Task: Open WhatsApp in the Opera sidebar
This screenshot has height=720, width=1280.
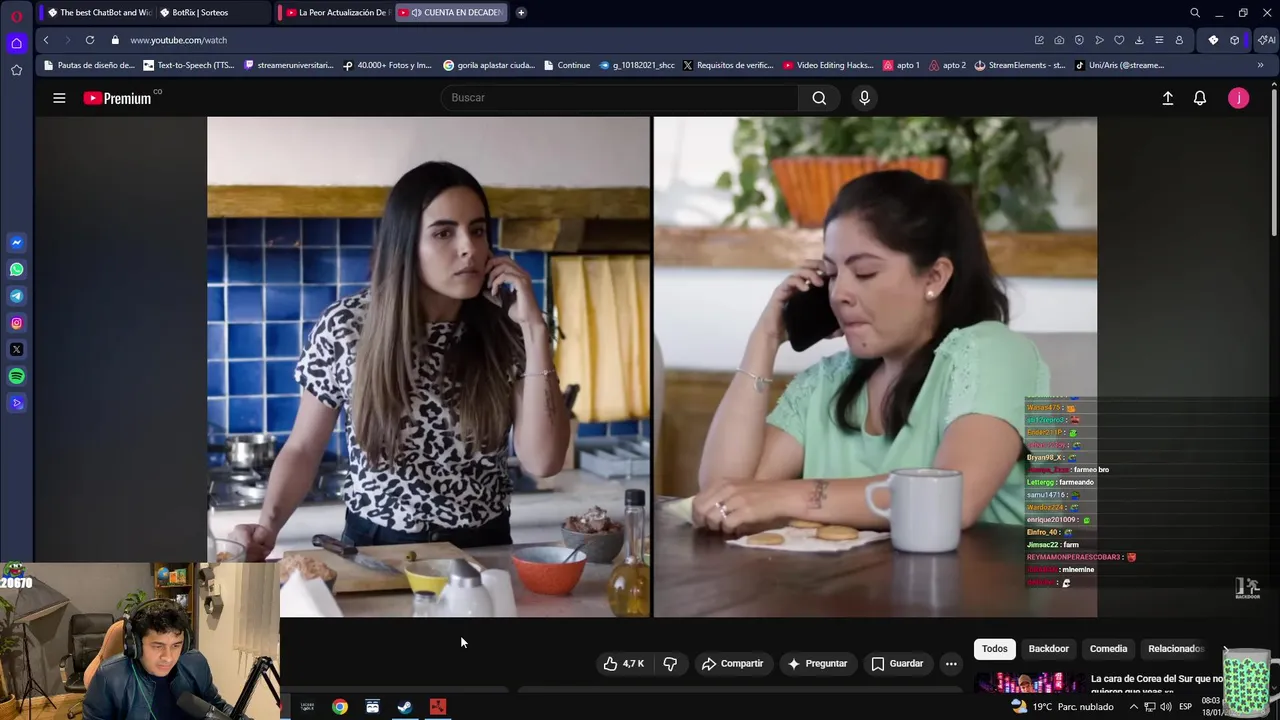Action: pyautogui.click(x=16, y=269)
